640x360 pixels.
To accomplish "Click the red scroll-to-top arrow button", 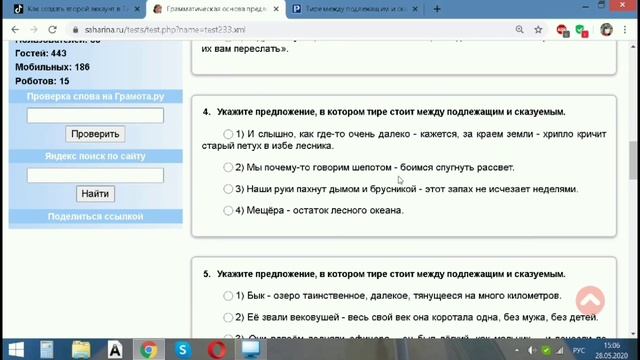I will tap(590, 300).
